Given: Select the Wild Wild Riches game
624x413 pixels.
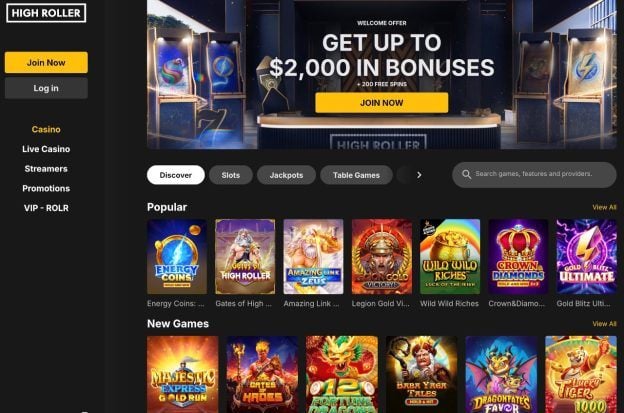Looking at the screenshot, I should [450, 257].
